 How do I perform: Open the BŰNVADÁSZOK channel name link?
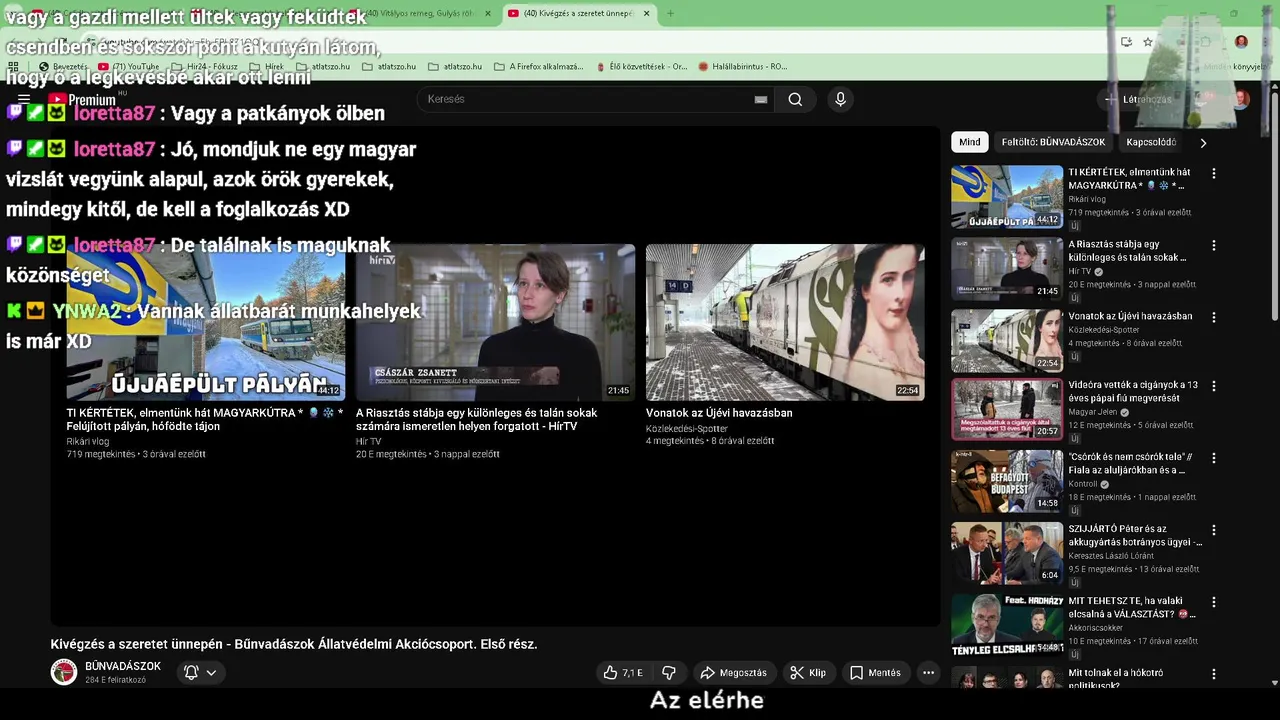click(x=123, y=666)
